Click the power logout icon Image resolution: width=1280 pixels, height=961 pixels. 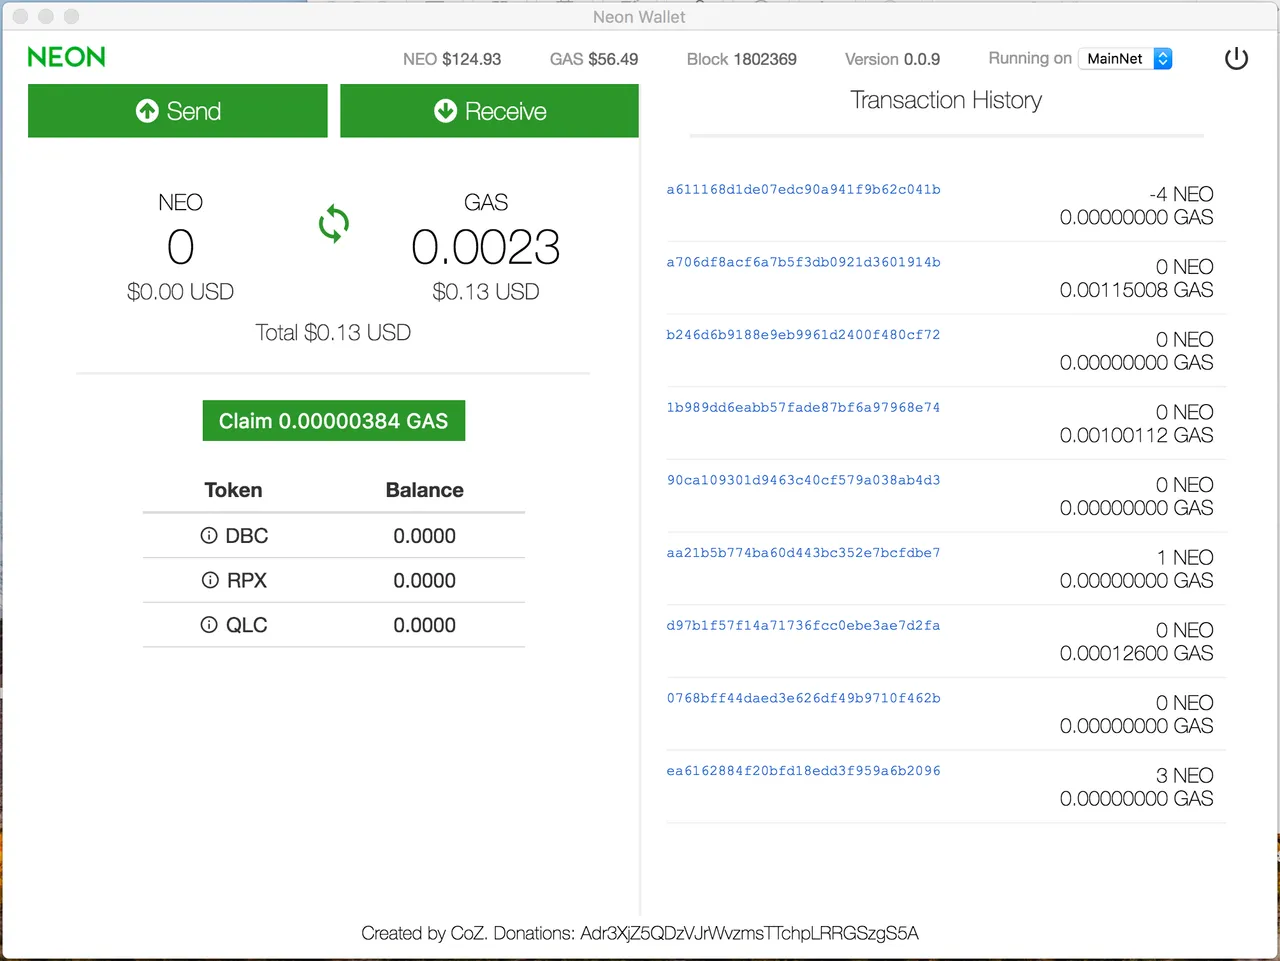(x=1236, y=59)
